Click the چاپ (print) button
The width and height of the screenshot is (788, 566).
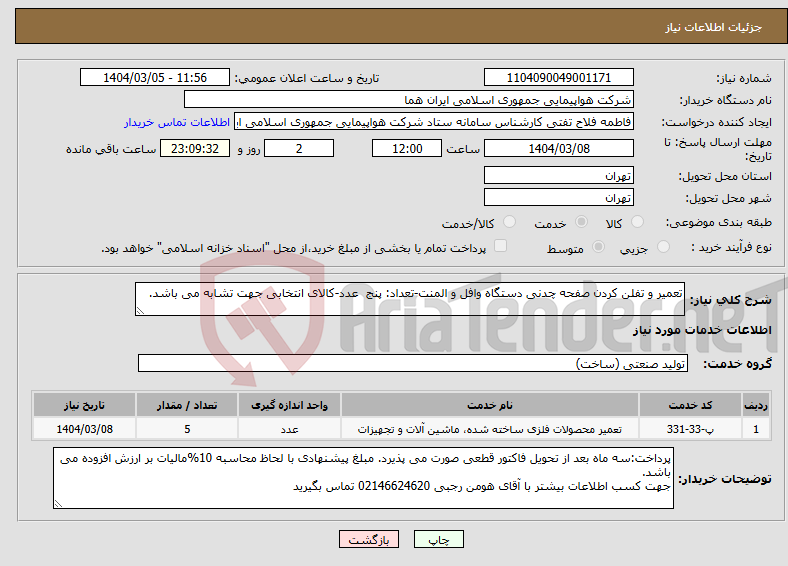[438, 539]
